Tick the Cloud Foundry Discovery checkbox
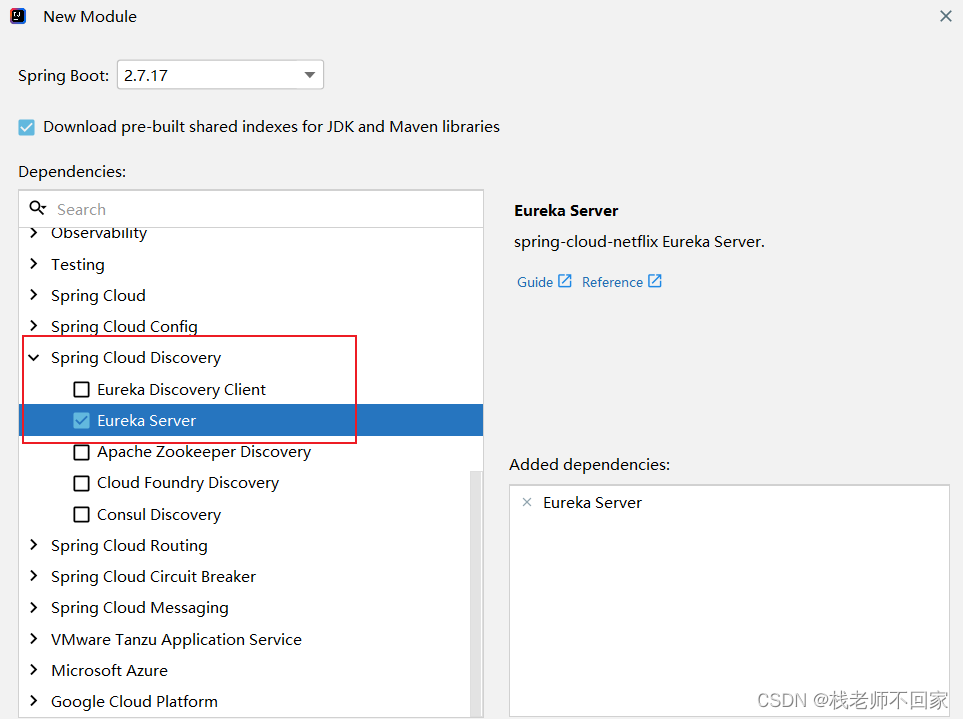This screenshot has height=719, width=963. [x=81, y=483]
